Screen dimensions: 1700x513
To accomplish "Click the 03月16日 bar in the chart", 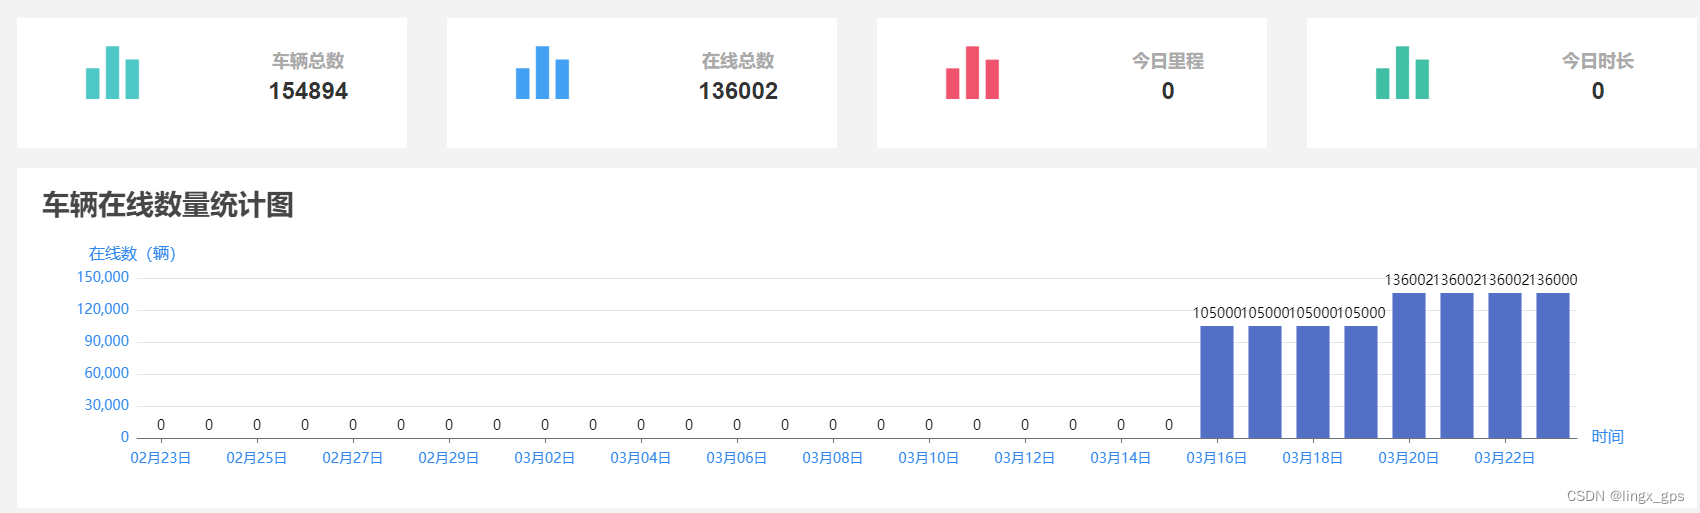I will [x=1217, y=382].
